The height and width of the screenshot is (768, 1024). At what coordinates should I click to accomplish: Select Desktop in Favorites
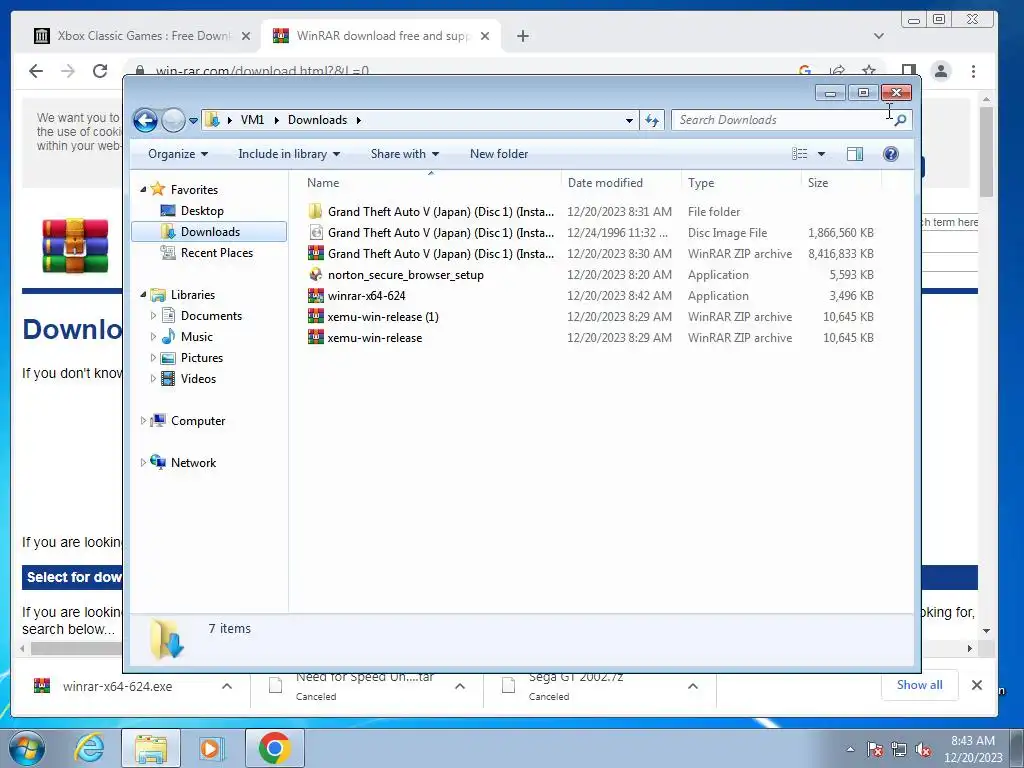[x=202, y=211]
